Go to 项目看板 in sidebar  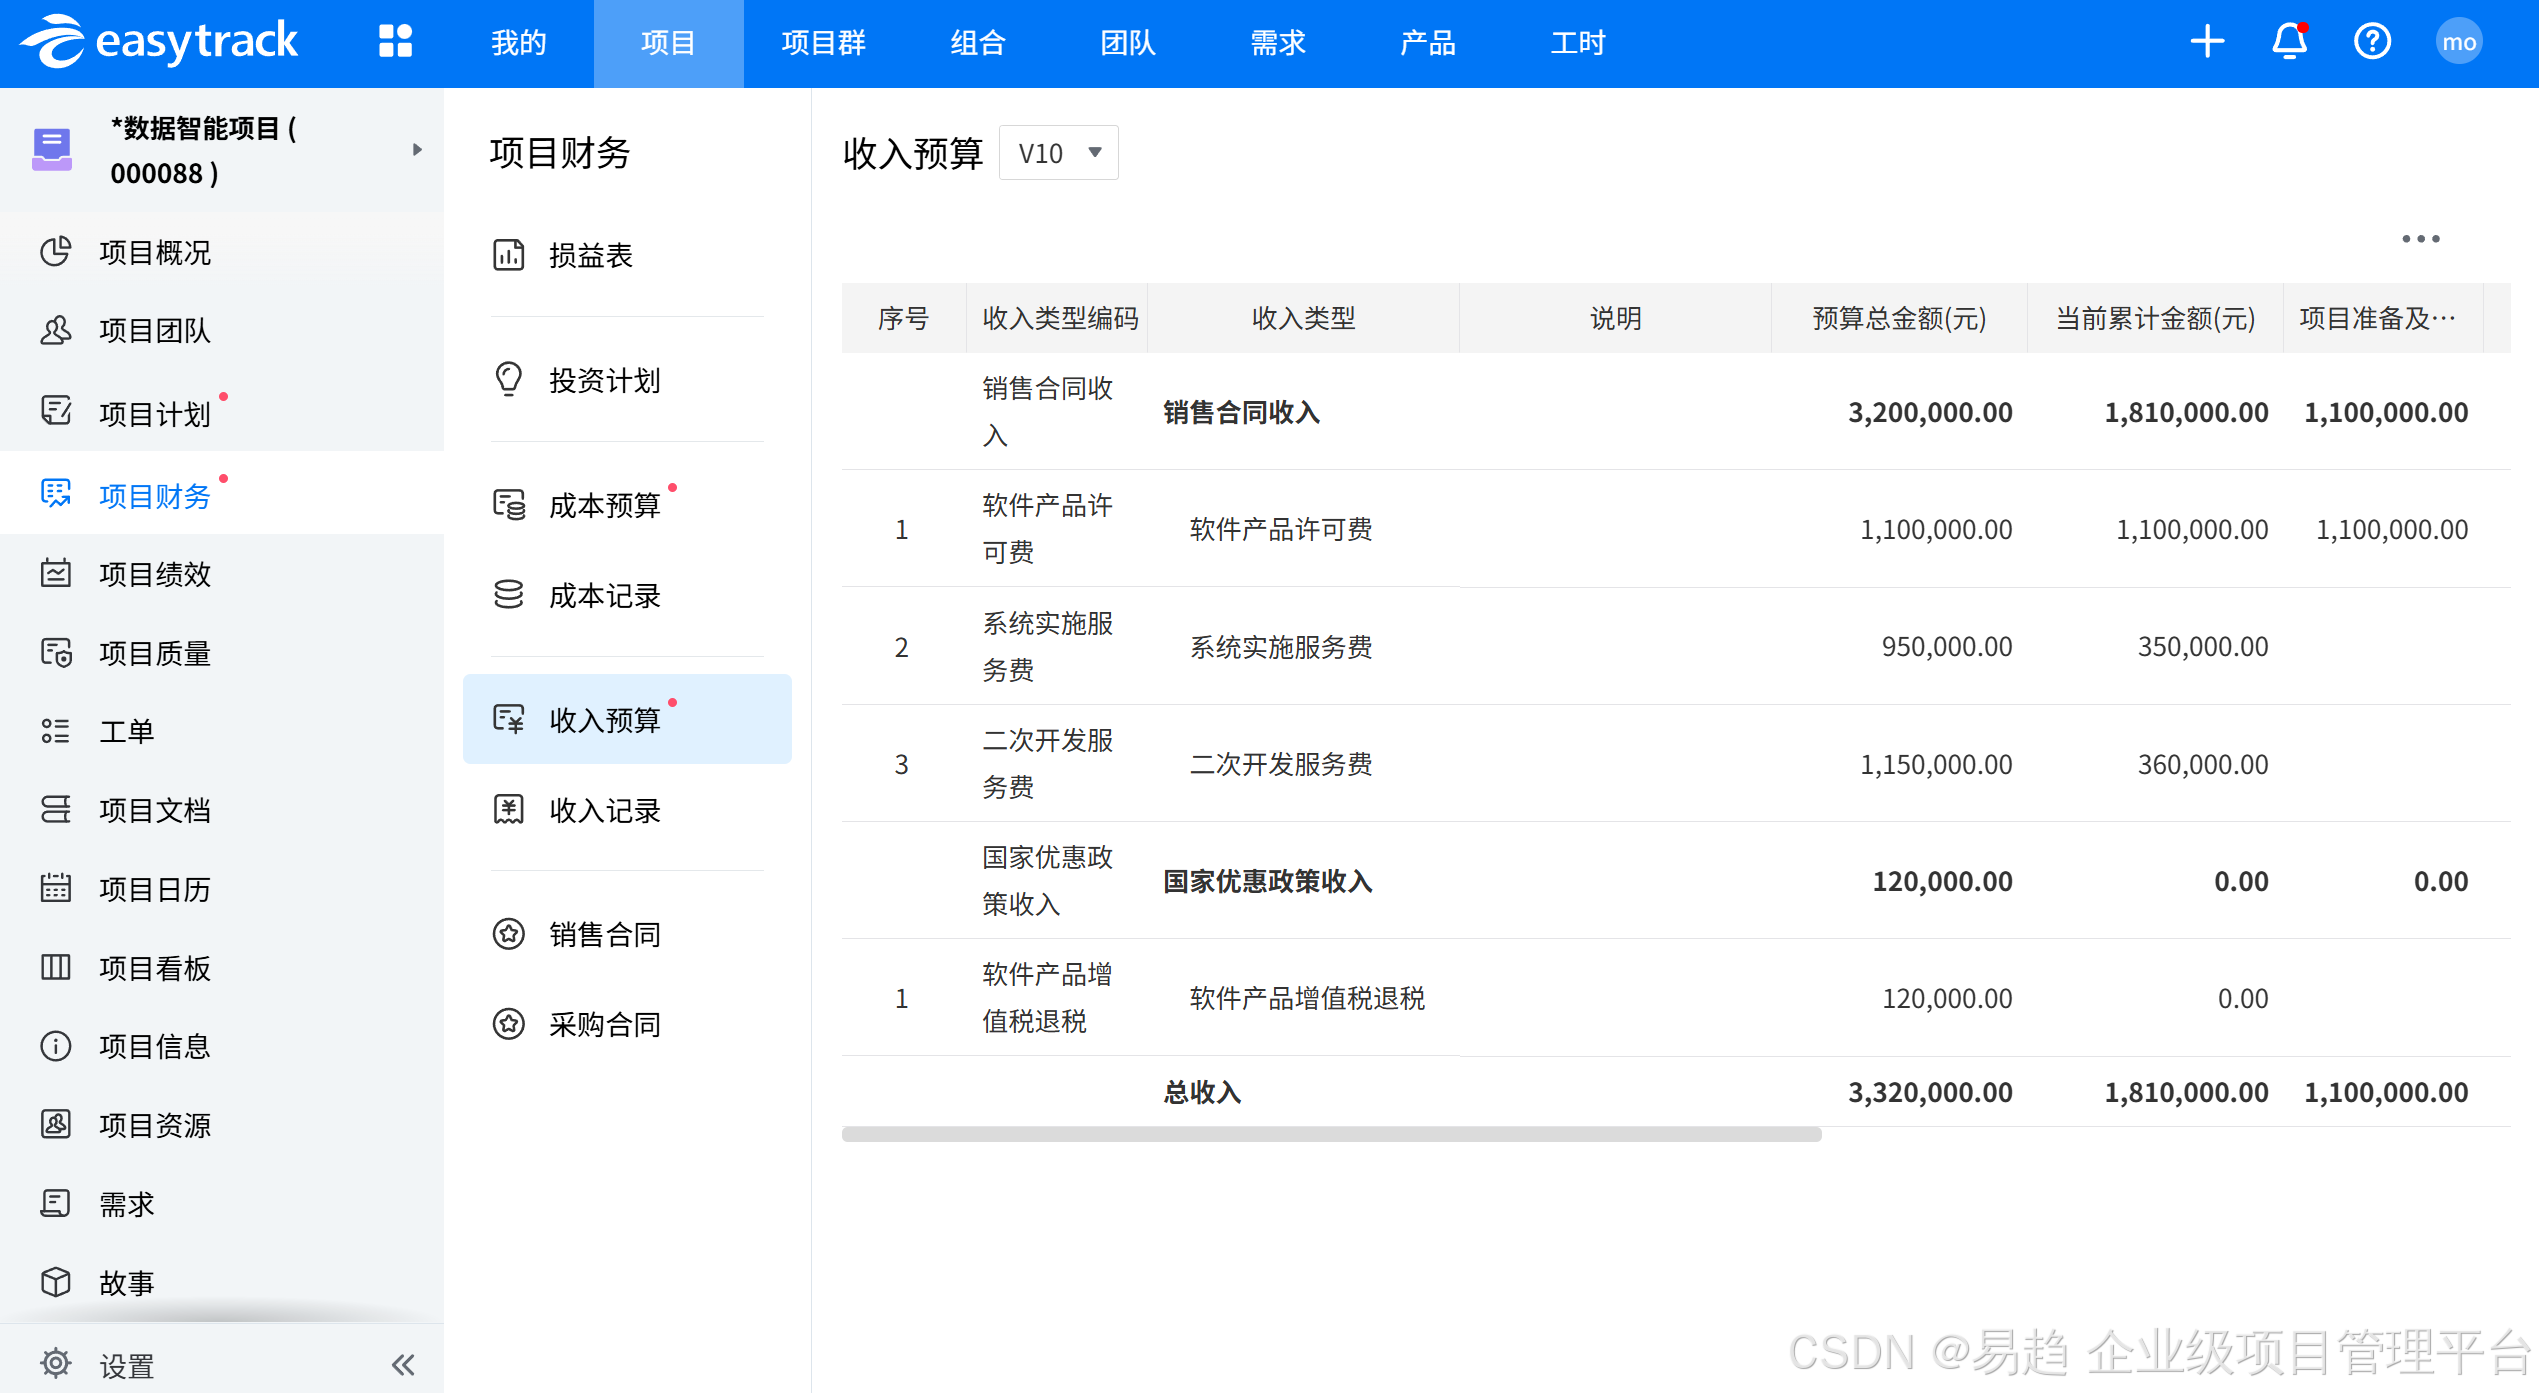tap(155, 968)
